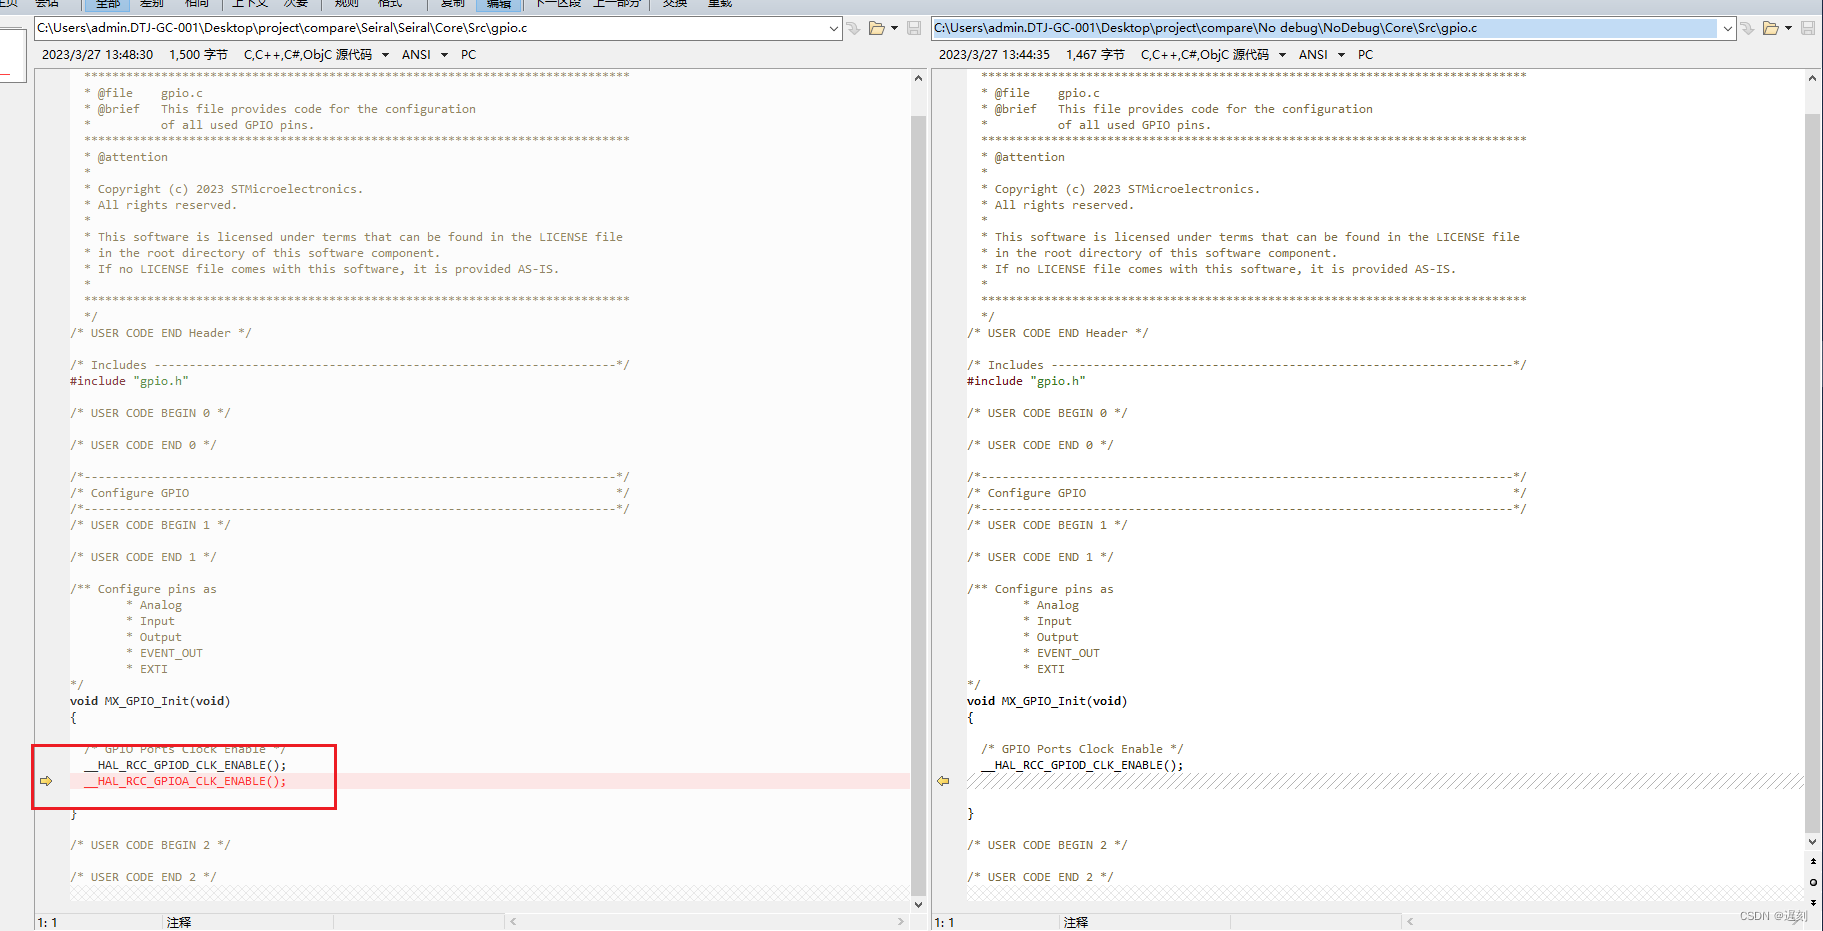Copy the right section to the left pane
The width and height of the screenshot is (1823, 931).
[x=943, y=781]
